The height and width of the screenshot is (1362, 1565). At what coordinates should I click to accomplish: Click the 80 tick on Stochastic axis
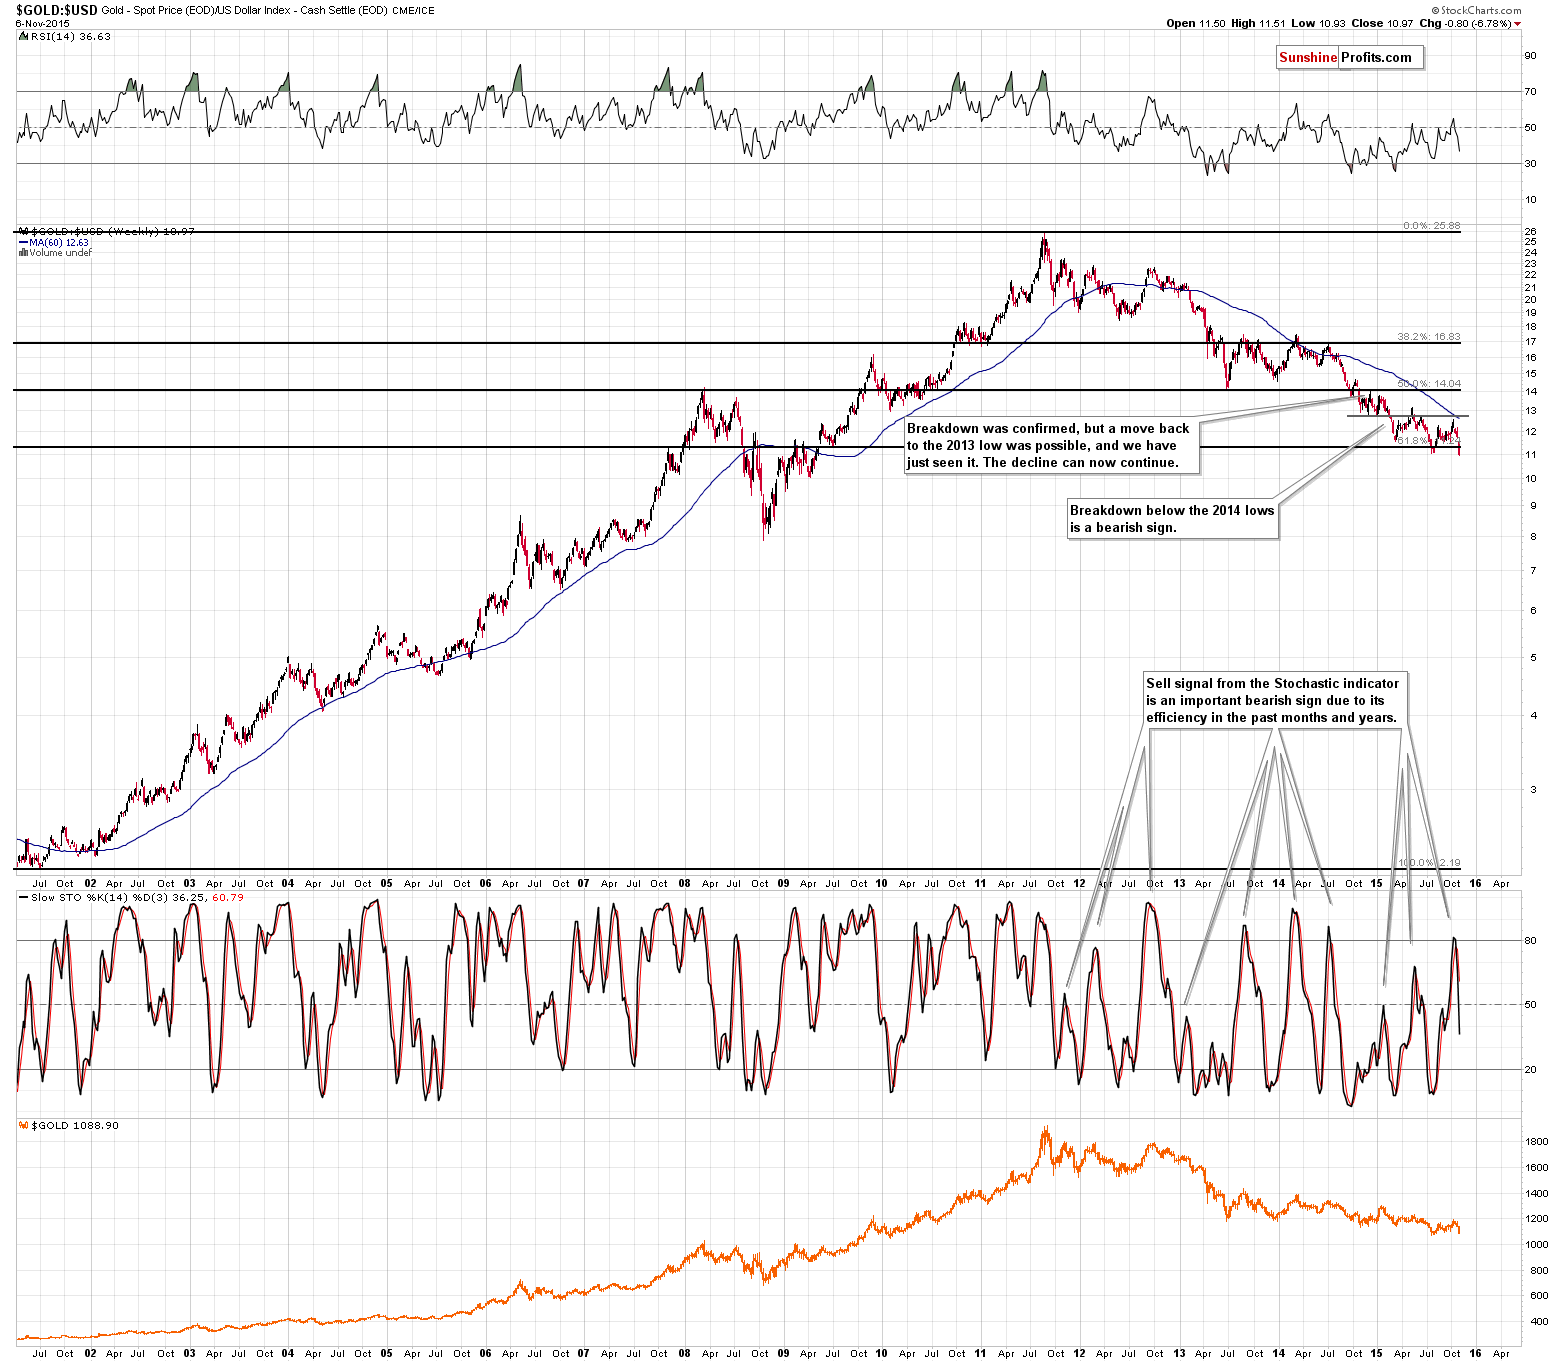click(1530, 940)
